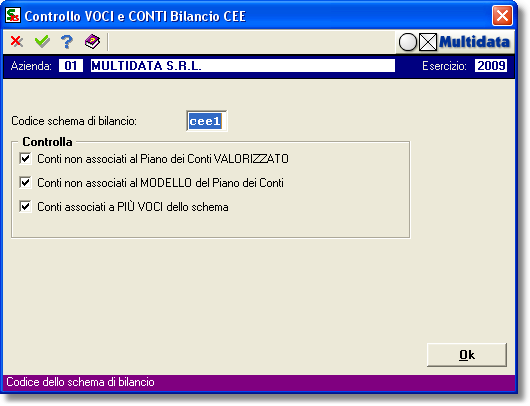Toggle Conti non associati al MODELLO checkbox

(x=25, y=183)
